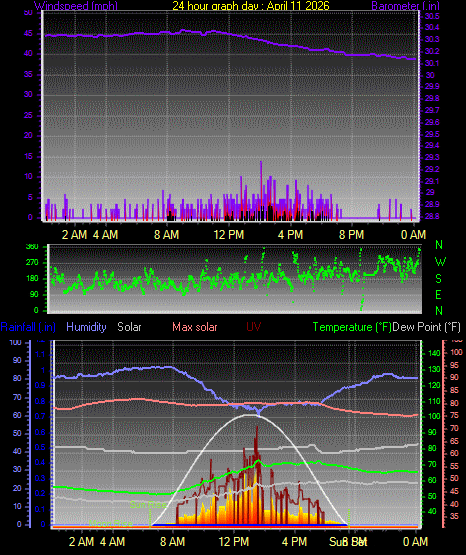
Task: Click '8 PM' under the windspeed graph
Action: (351, 235)
